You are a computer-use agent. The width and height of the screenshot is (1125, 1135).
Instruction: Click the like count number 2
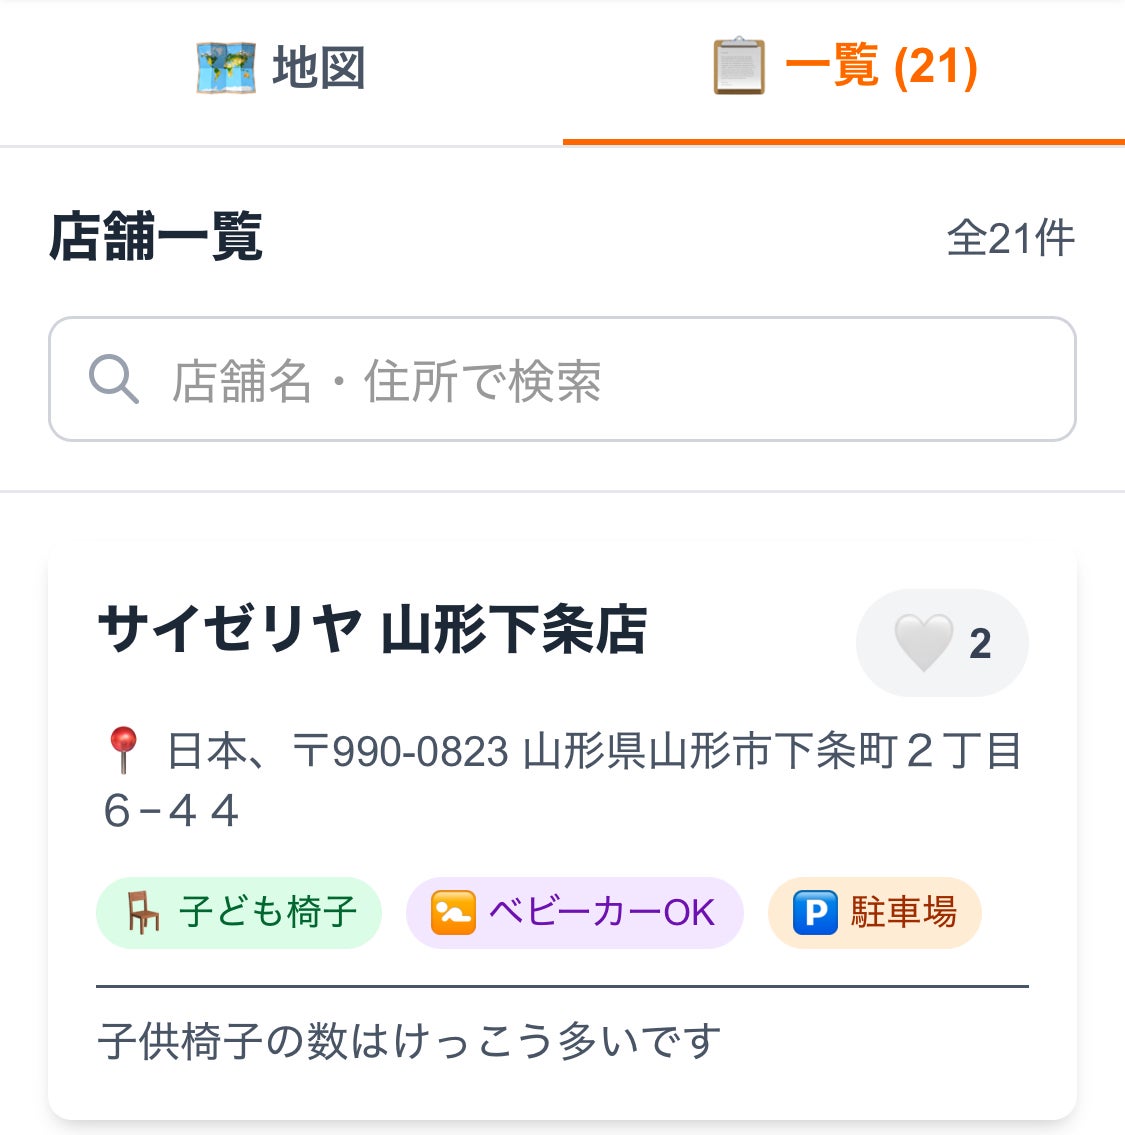point(980,644)
